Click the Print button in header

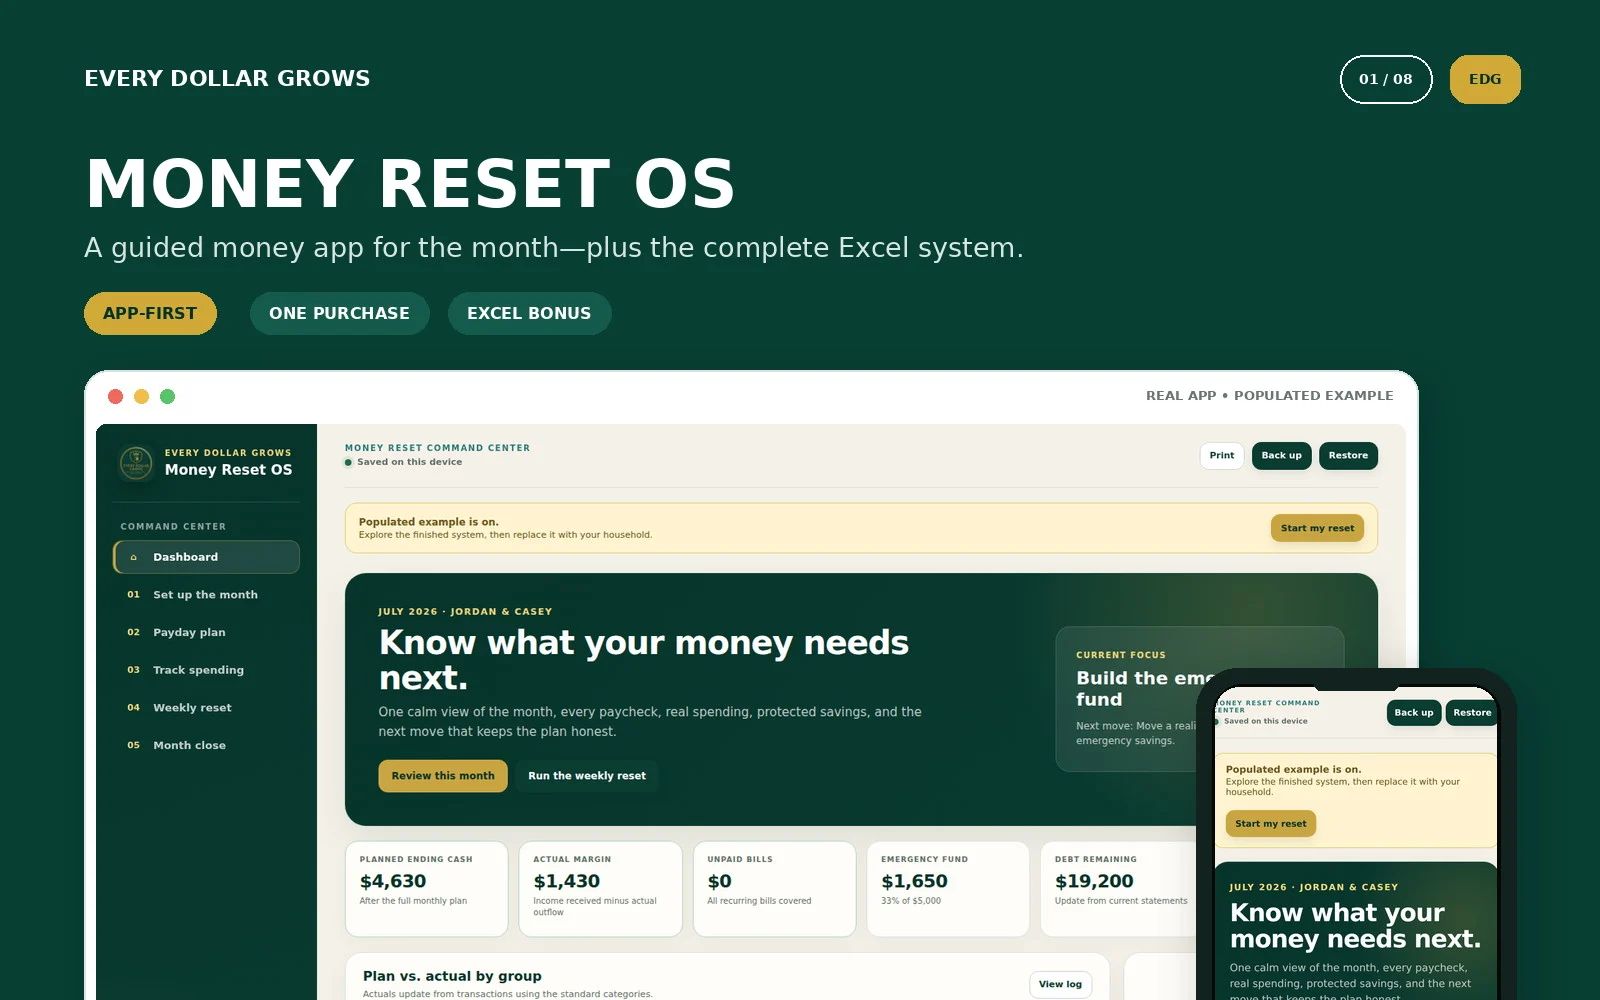1222,456
